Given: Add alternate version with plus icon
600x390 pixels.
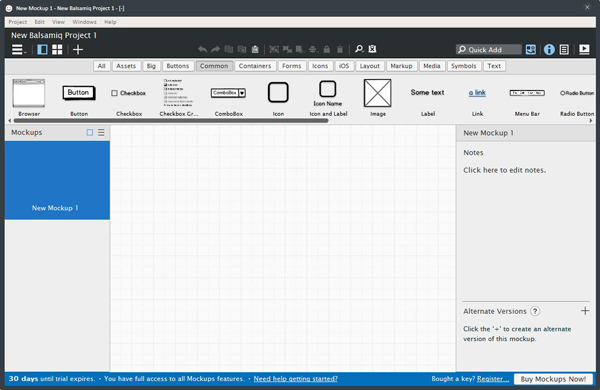Looking at the screenshot, I should [x=585, y=311].
